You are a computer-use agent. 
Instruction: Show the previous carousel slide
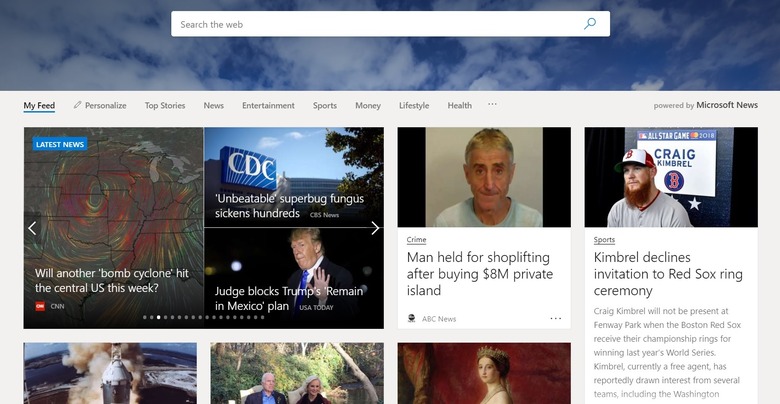32,228
